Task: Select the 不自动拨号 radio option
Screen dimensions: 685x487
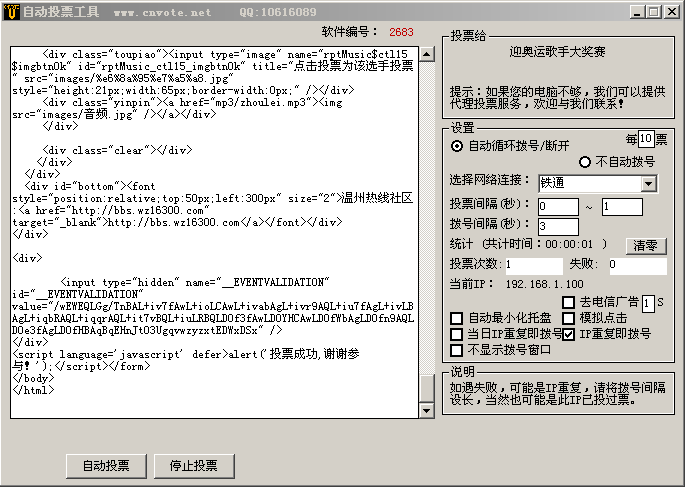Action: coord(585,162)
